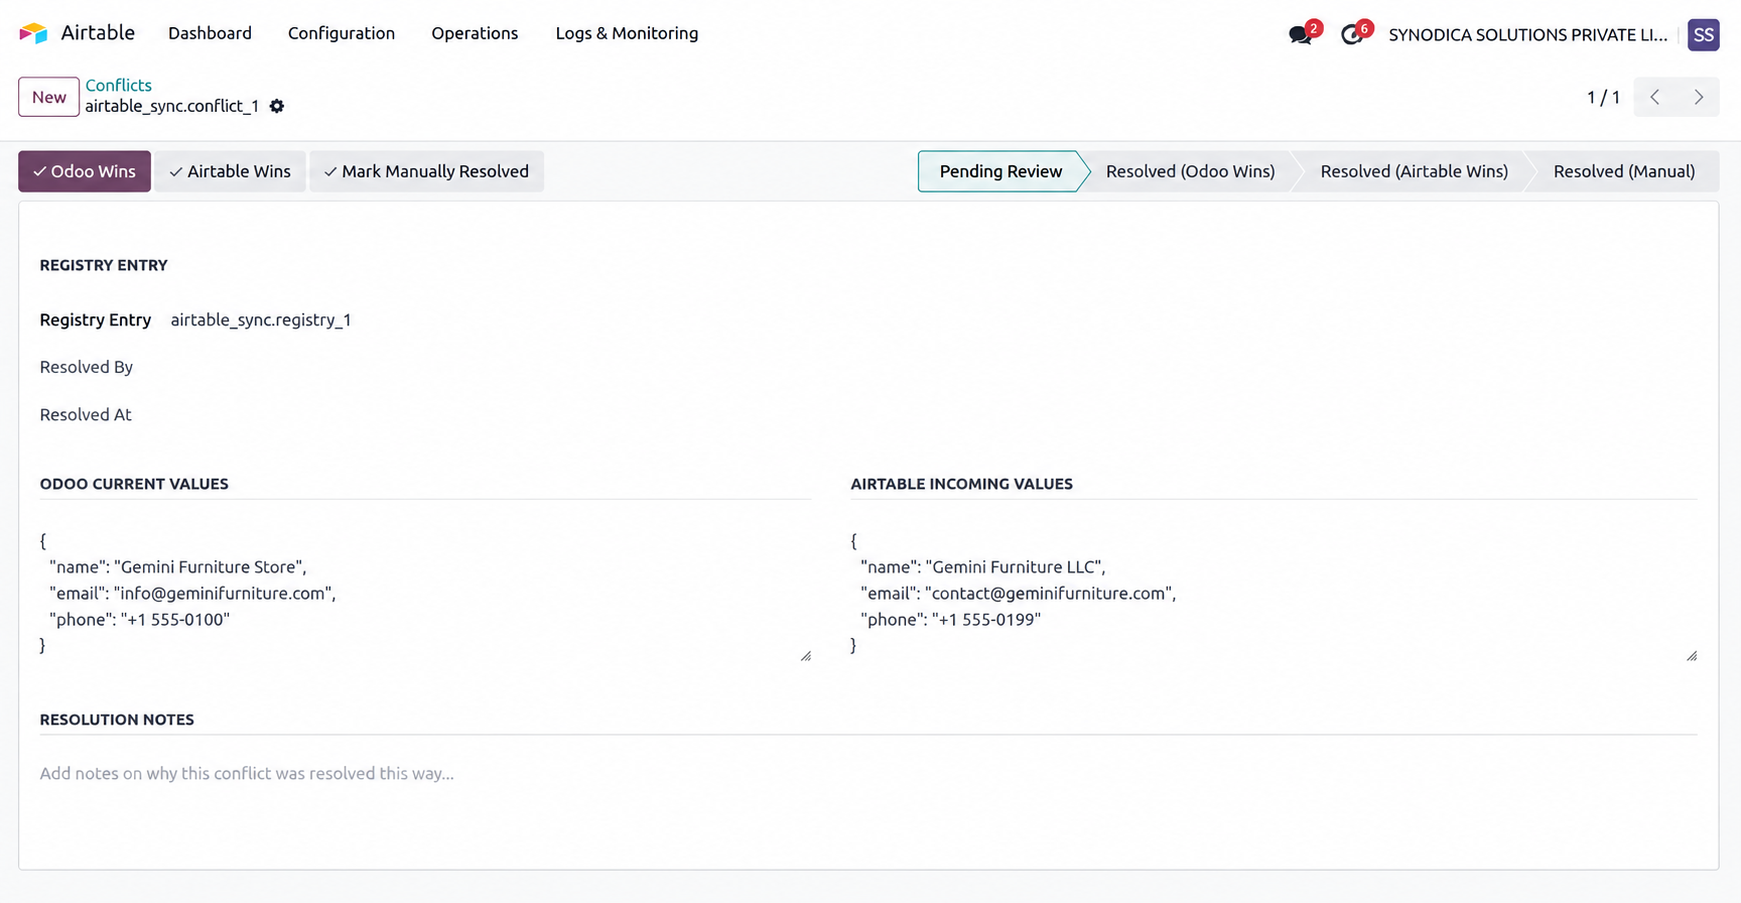Click the Airtable app logo icon
This screenshot has width=1741, height=903.
coord(33,33)
